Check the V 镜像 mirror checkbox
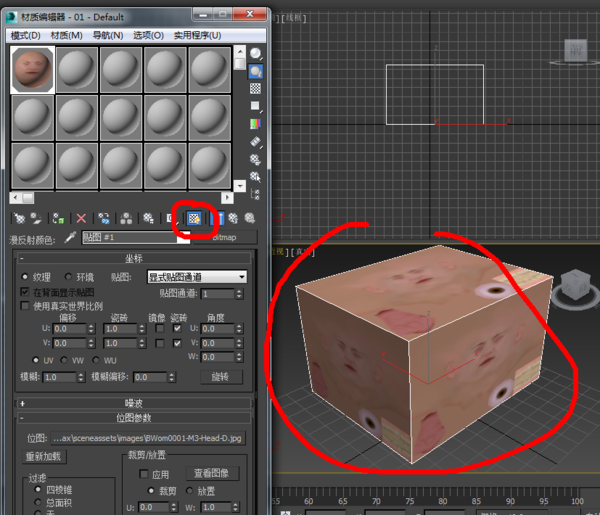The image size is (600, 515). [160, 343]
